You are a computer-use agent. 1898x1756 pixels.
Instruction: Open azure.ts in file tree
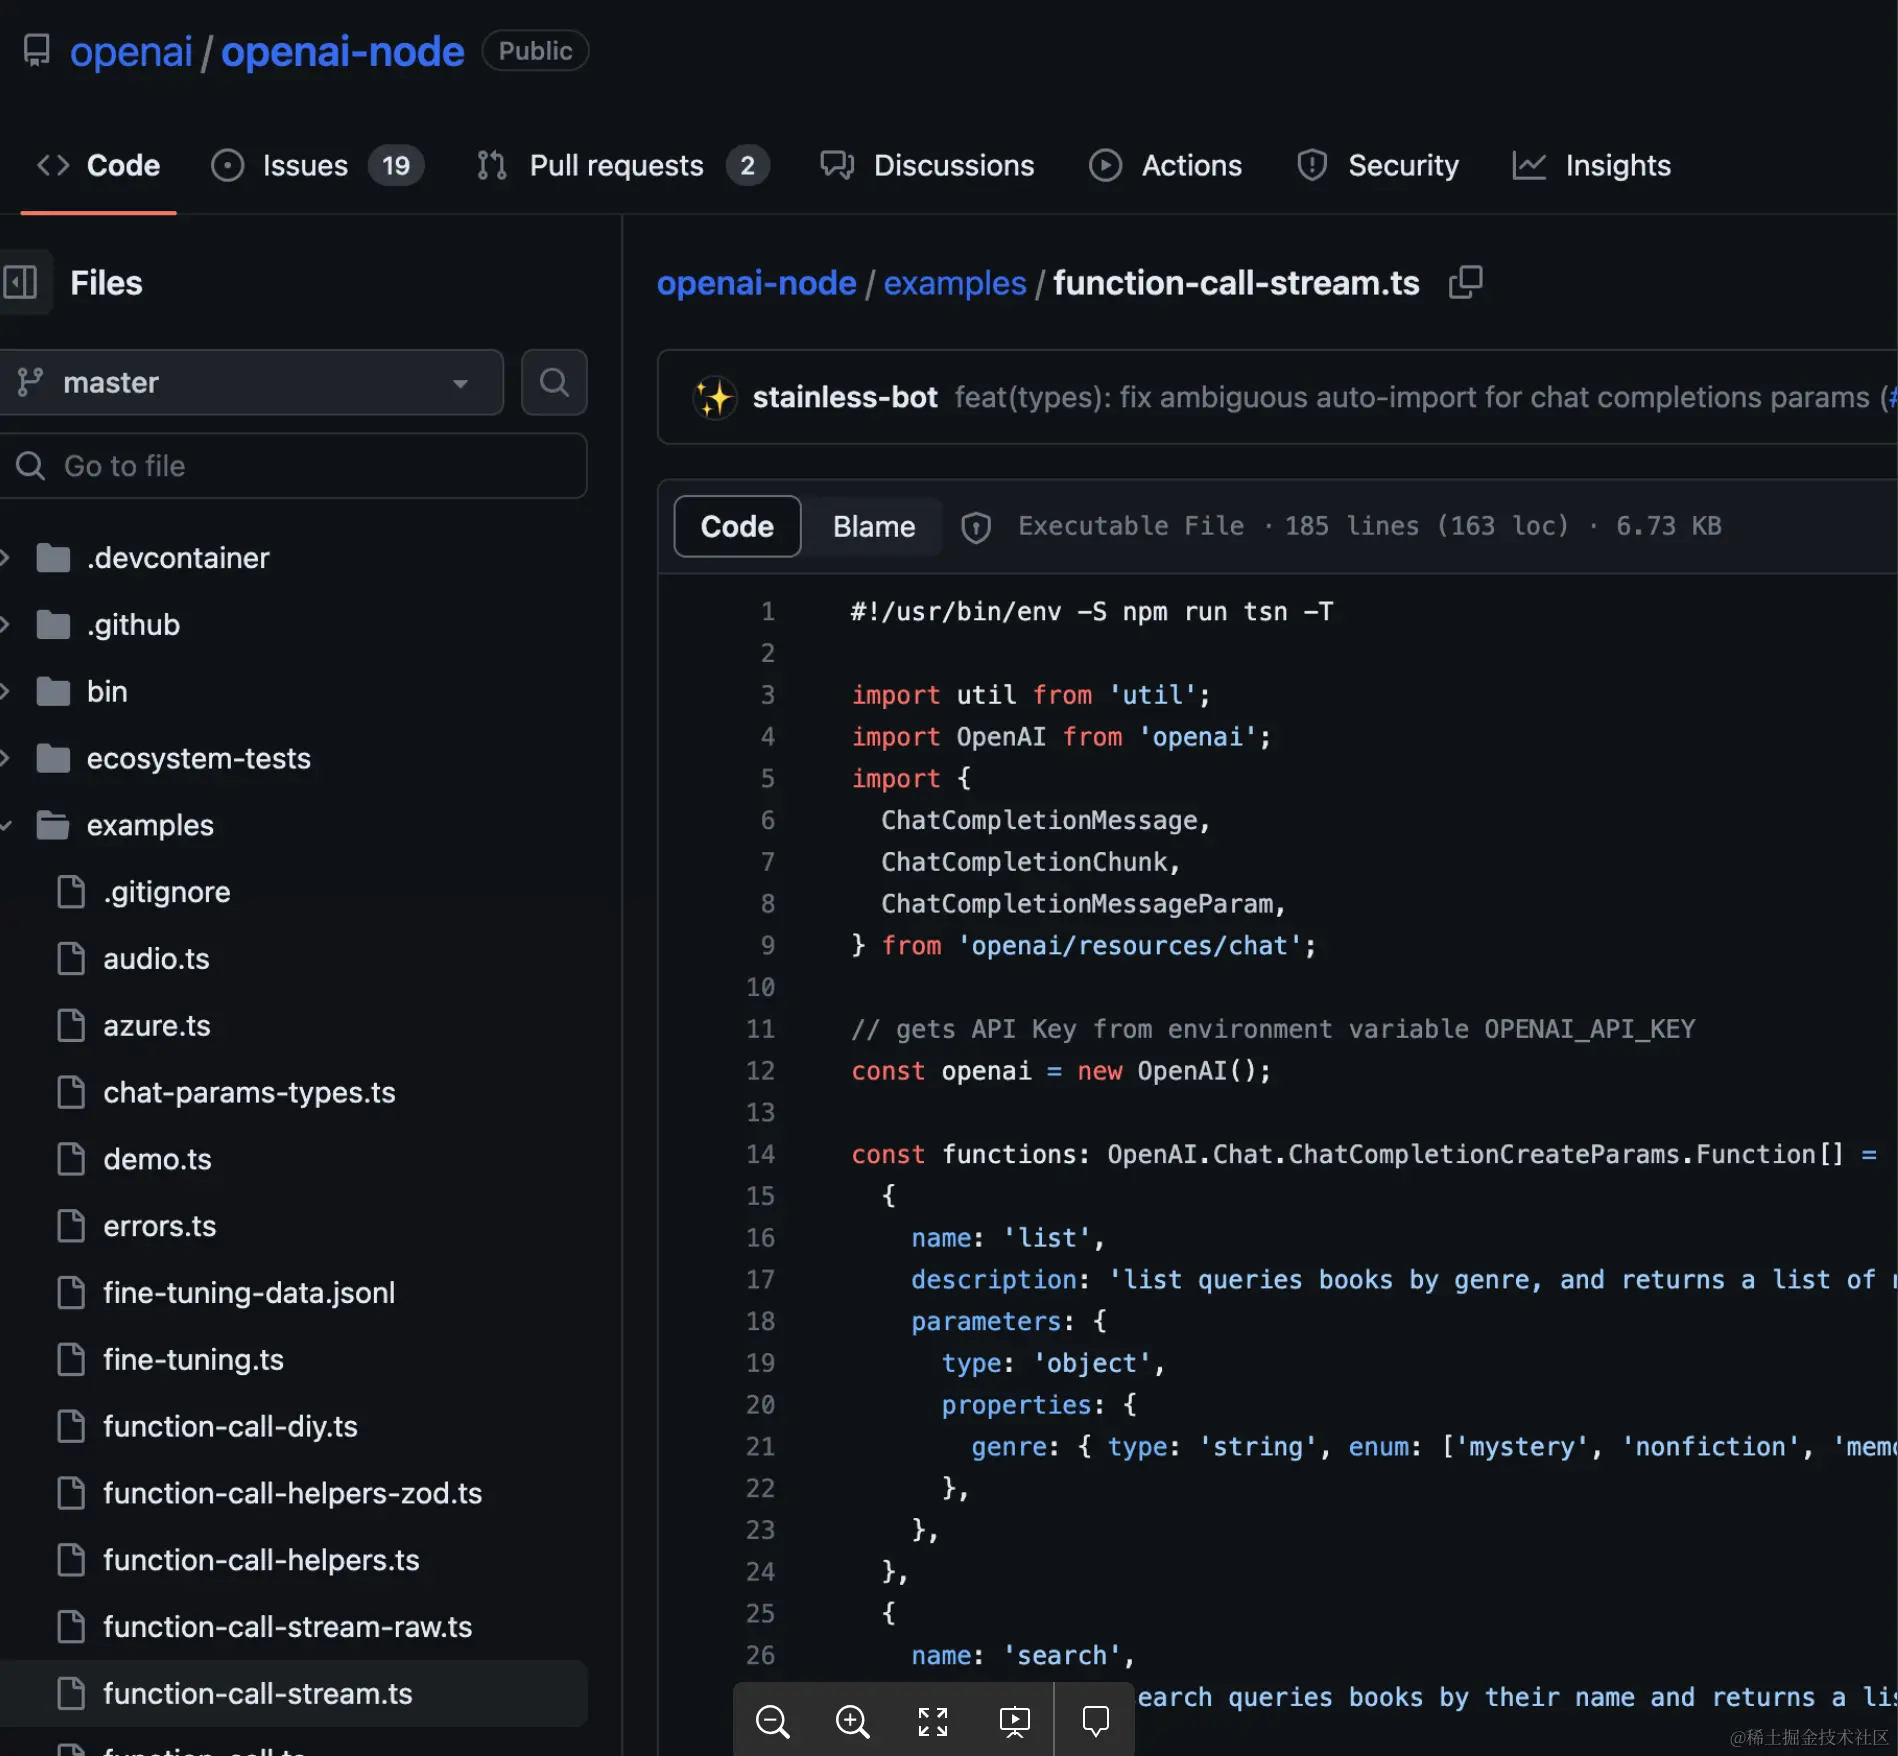[x=157, y=1026]
